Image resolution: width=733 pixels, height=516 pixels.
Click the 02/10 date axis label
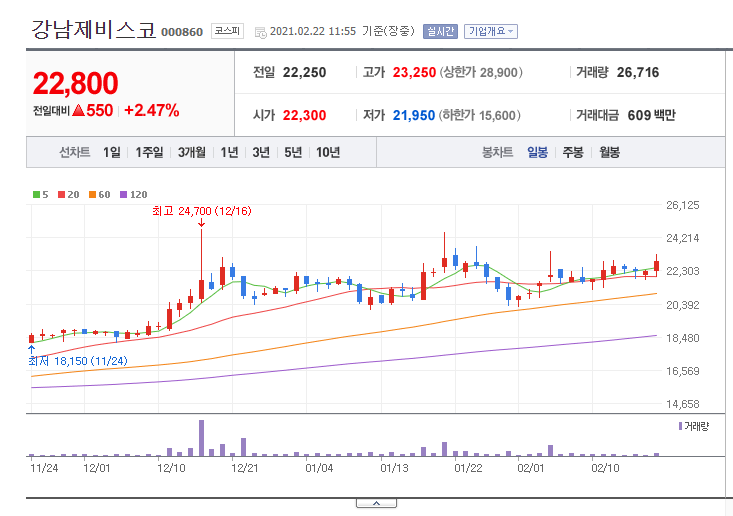[x=605, y=468]
